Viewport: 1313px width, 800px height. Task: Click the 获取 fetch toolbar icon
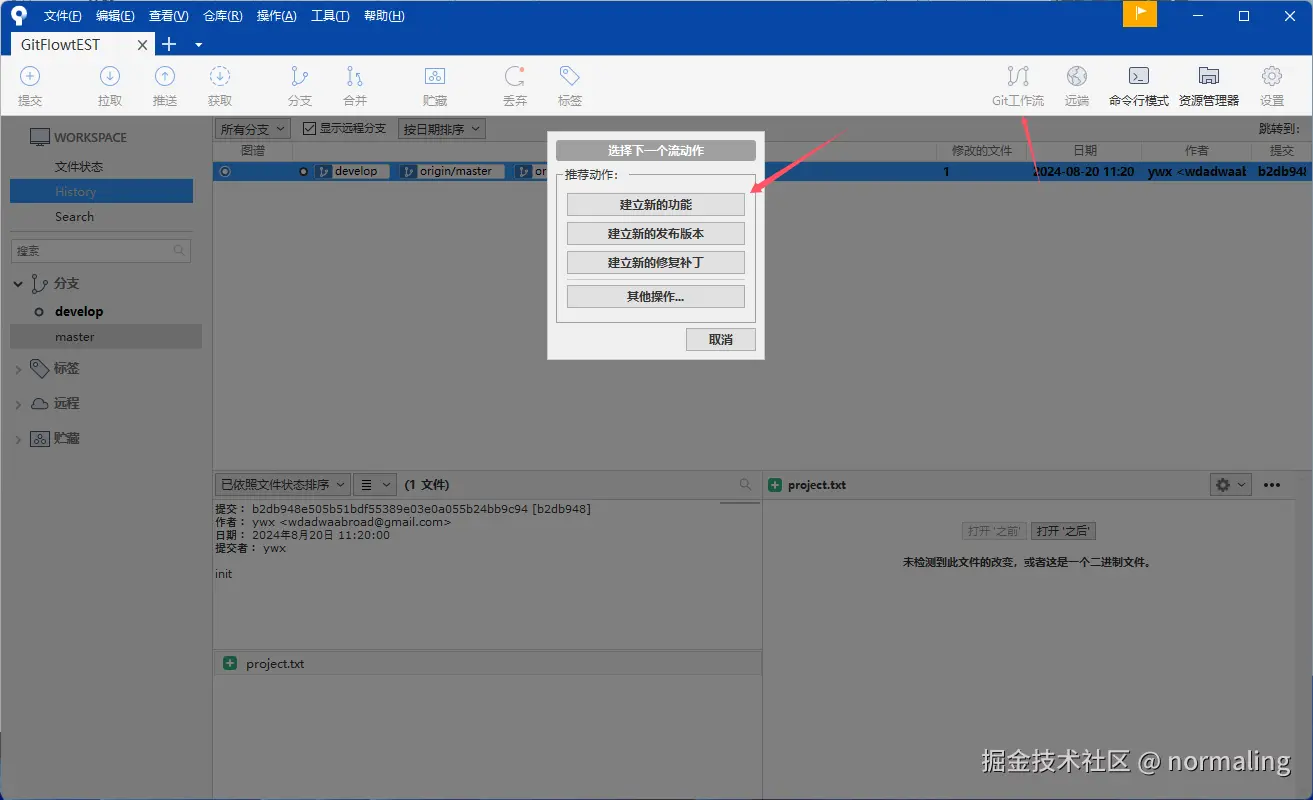pyautogui.click(x=220, y=77)
